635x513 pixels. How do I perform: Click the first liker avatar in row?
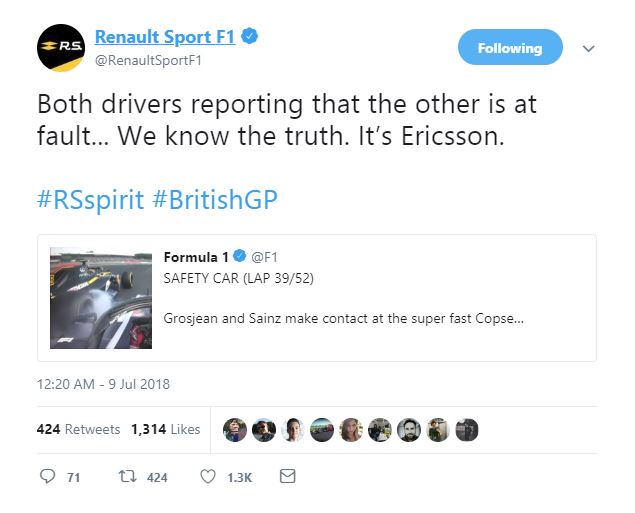(235, 429)
